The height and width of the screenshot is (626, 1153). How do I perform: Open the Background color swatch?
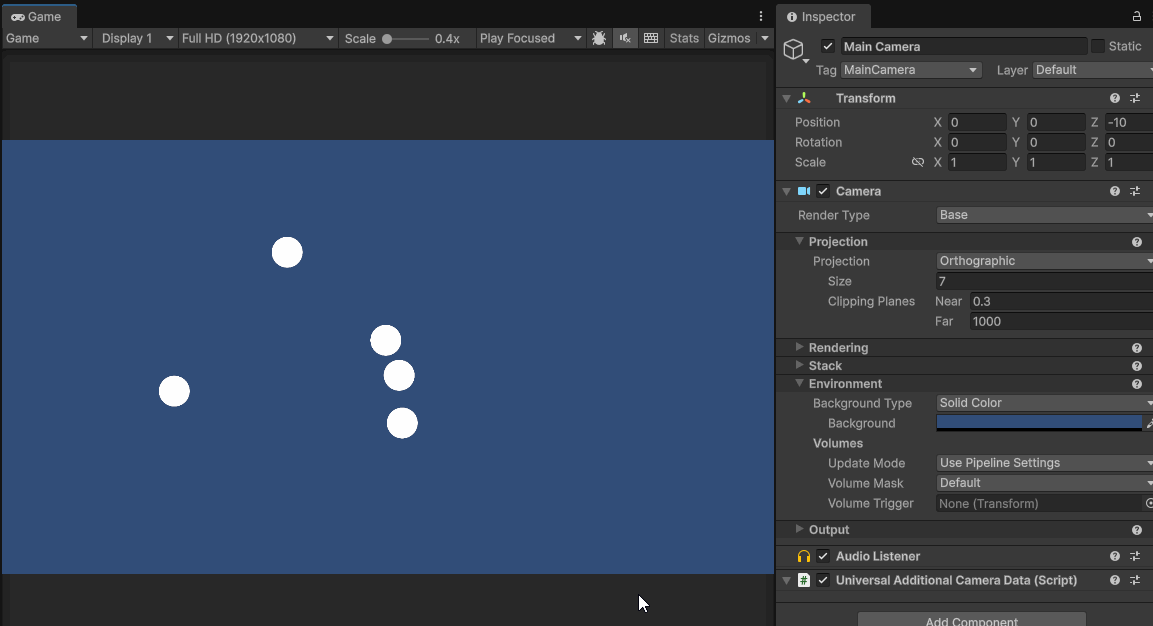pyautogui.click(x=1039, y=423)
